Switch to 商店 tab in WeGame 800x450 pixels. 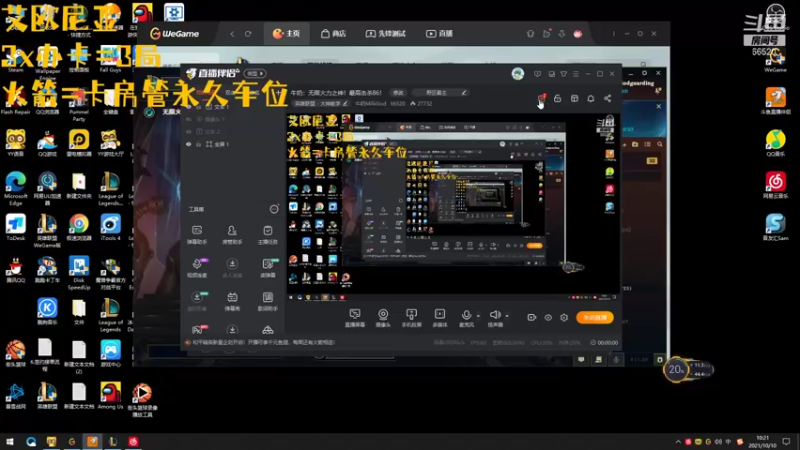333,34
